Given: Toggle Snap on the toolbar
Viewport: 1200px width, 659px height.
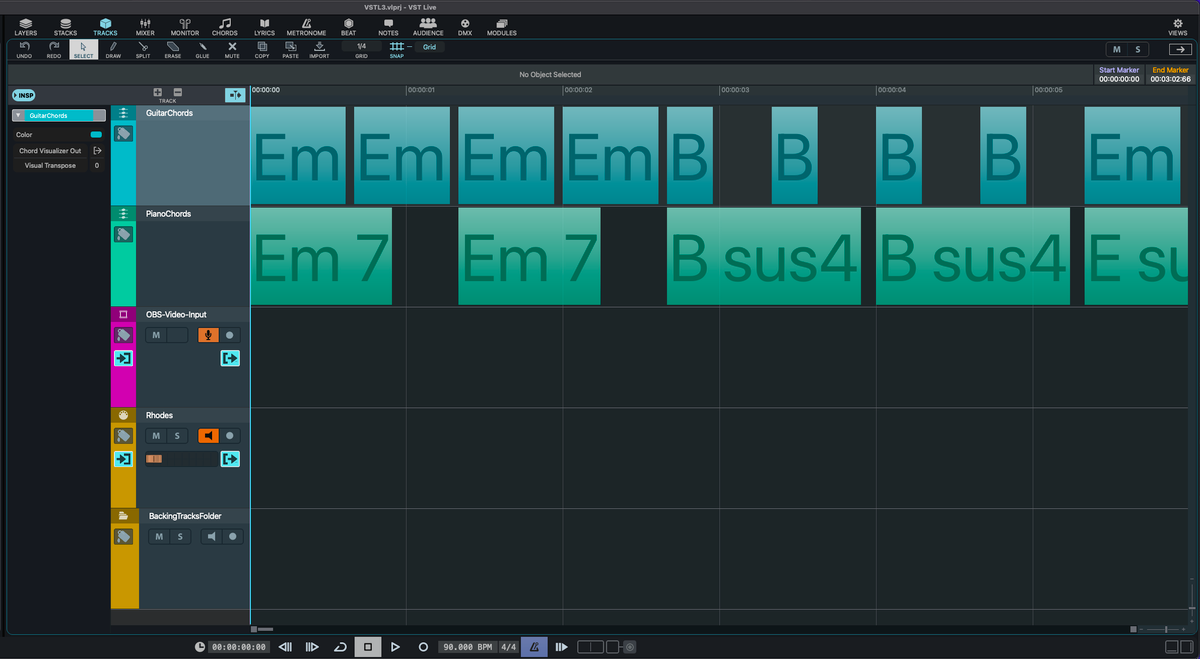Looking at the screenshot, I should (397, 49).
